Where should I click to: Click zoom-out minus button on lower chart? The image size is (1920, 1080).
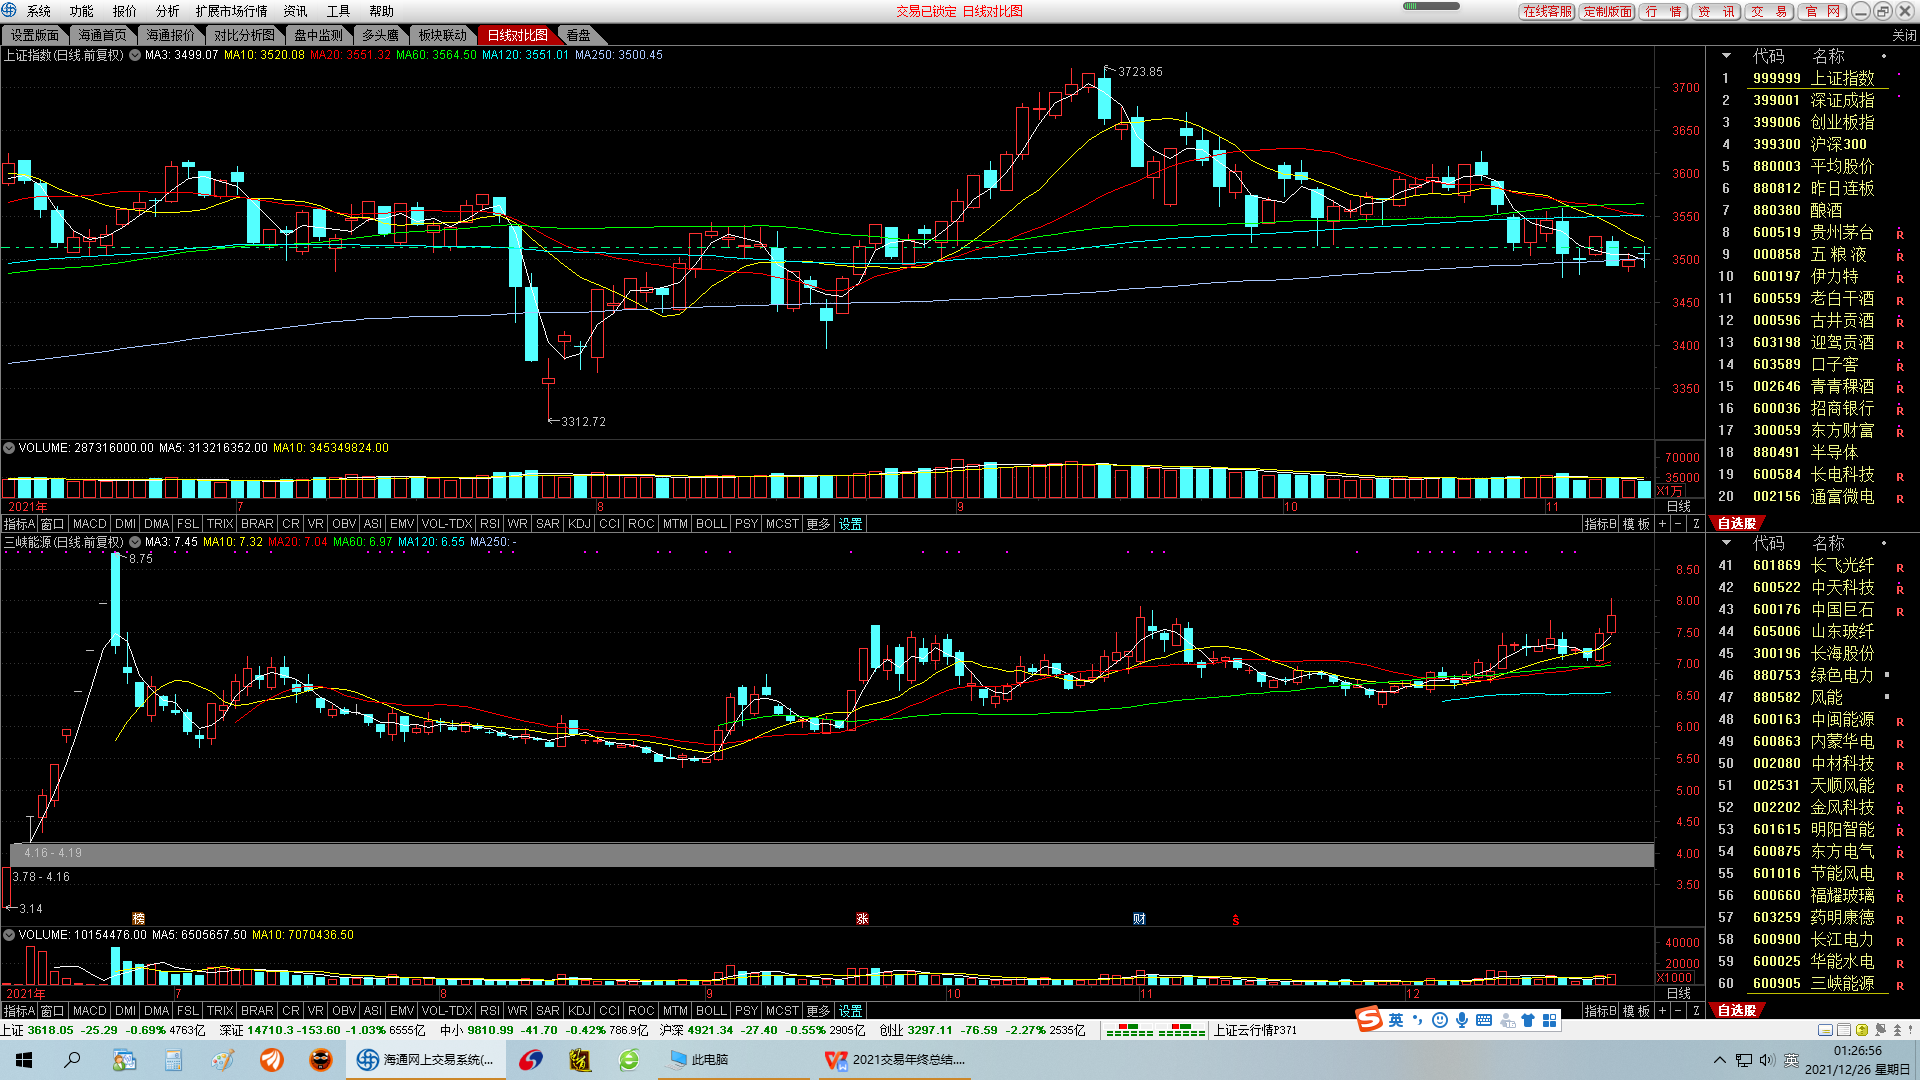[x=1679, y=1011]
